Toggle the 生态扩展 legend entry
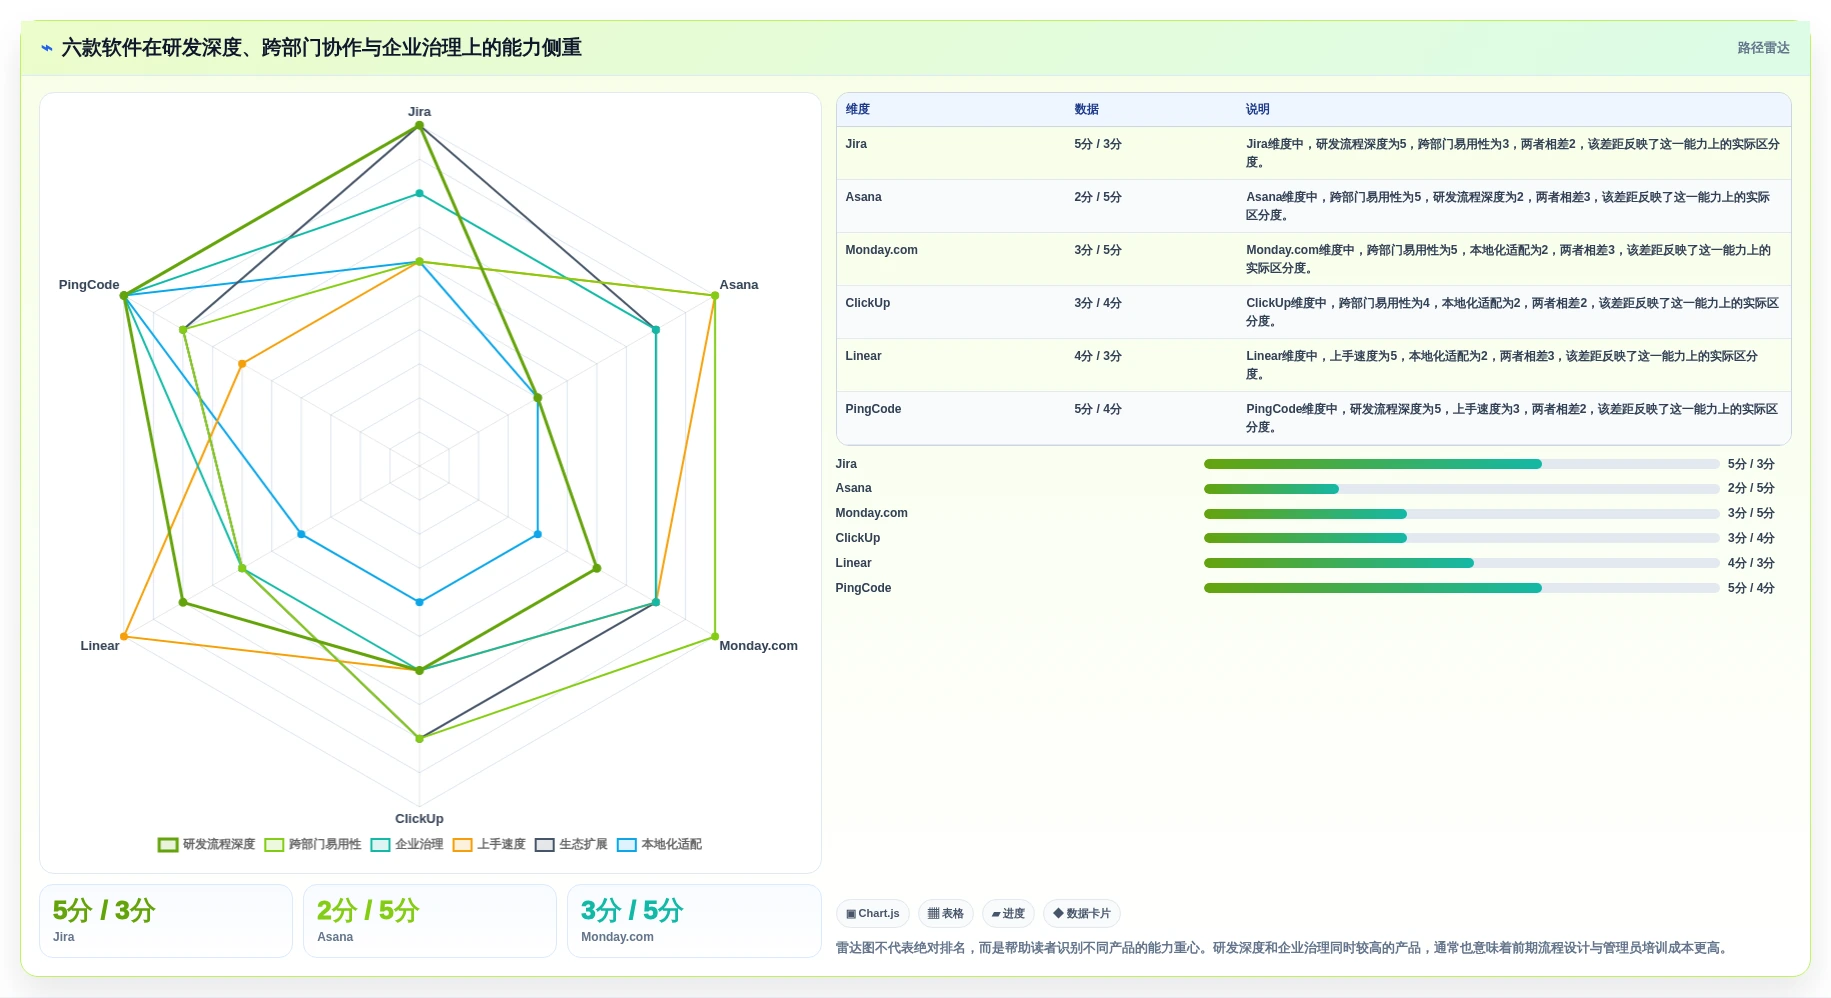This screenshot has height=998, width=1831. click(x=571, y=845)
